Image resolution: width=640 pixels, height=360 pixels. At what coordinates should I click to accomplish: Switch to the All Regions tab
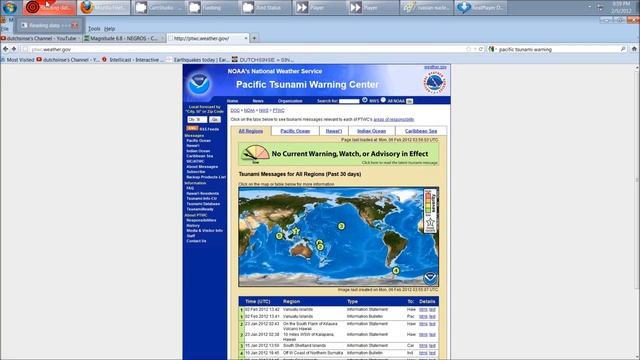click(x=251, y=131)
